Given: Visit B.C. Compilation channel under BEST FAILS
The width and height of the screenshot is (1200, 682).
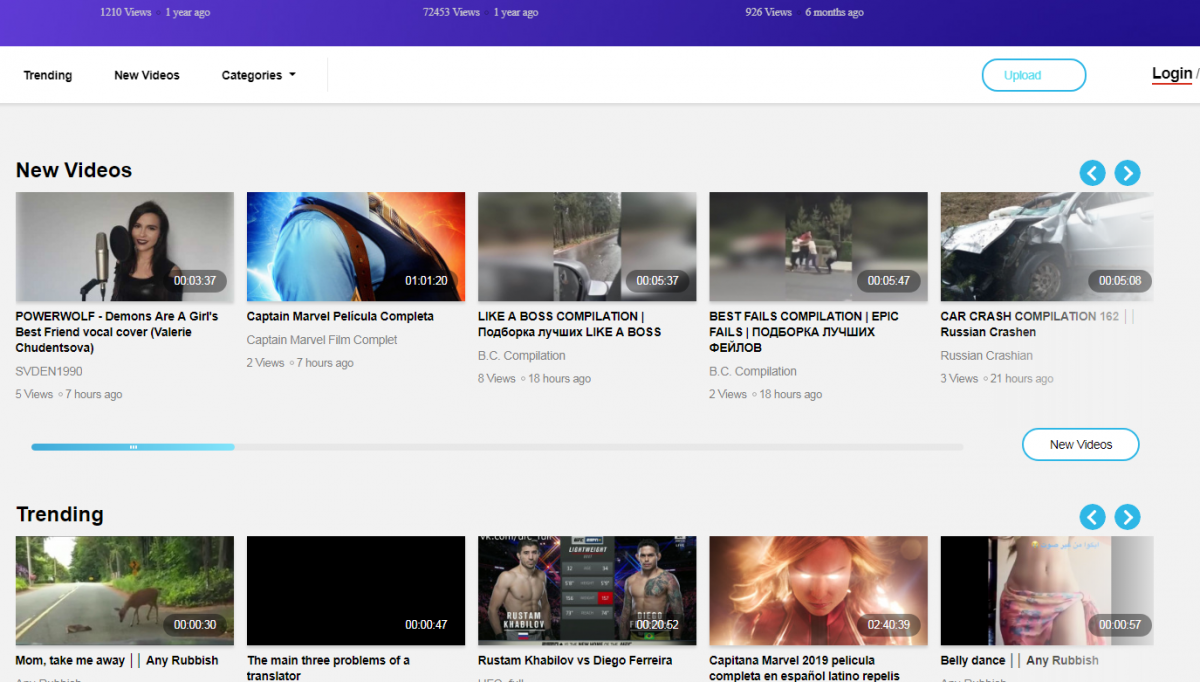Looking at the screenshot, I should pos(753,371).
